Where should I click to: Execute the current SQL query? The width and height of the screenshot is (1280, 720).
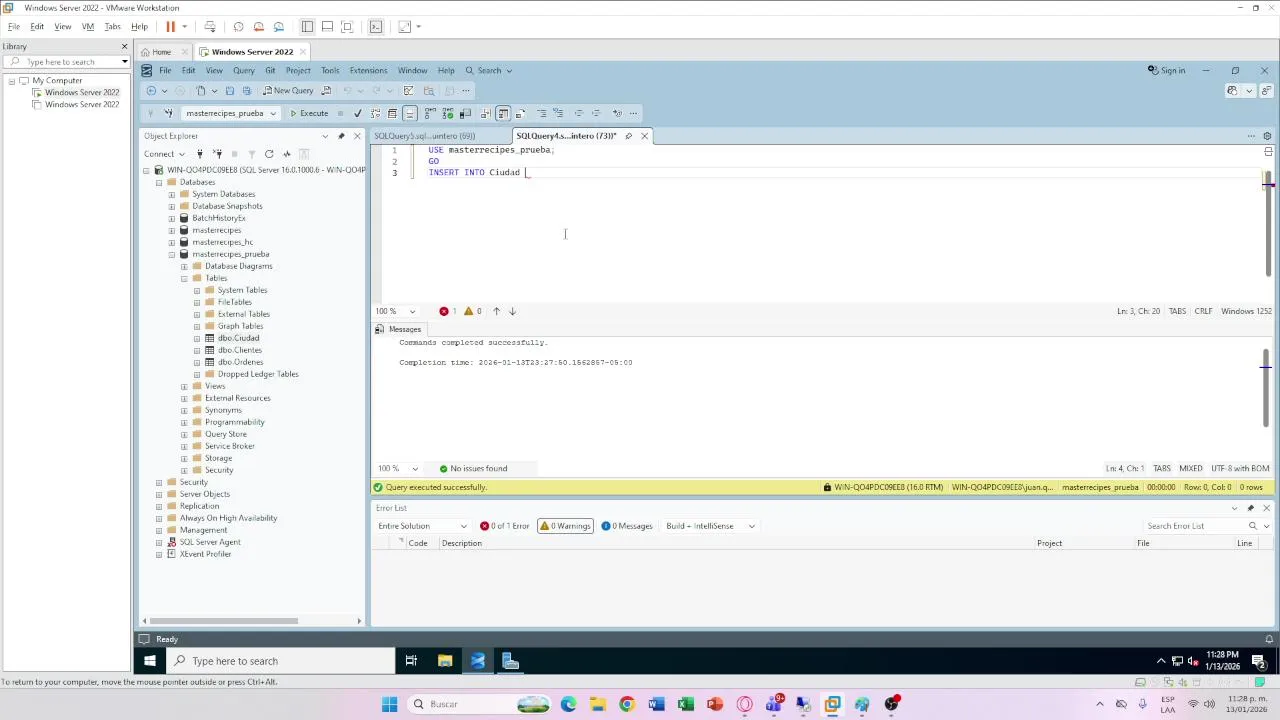[309, 113]
